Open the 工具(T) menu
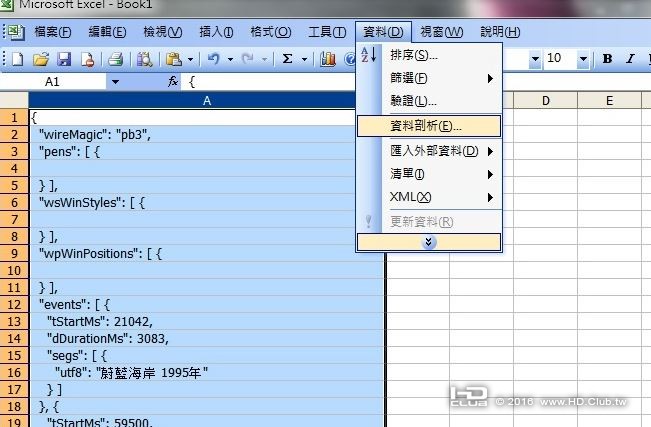This screenshot has width=651, height=427. (327, 32)
